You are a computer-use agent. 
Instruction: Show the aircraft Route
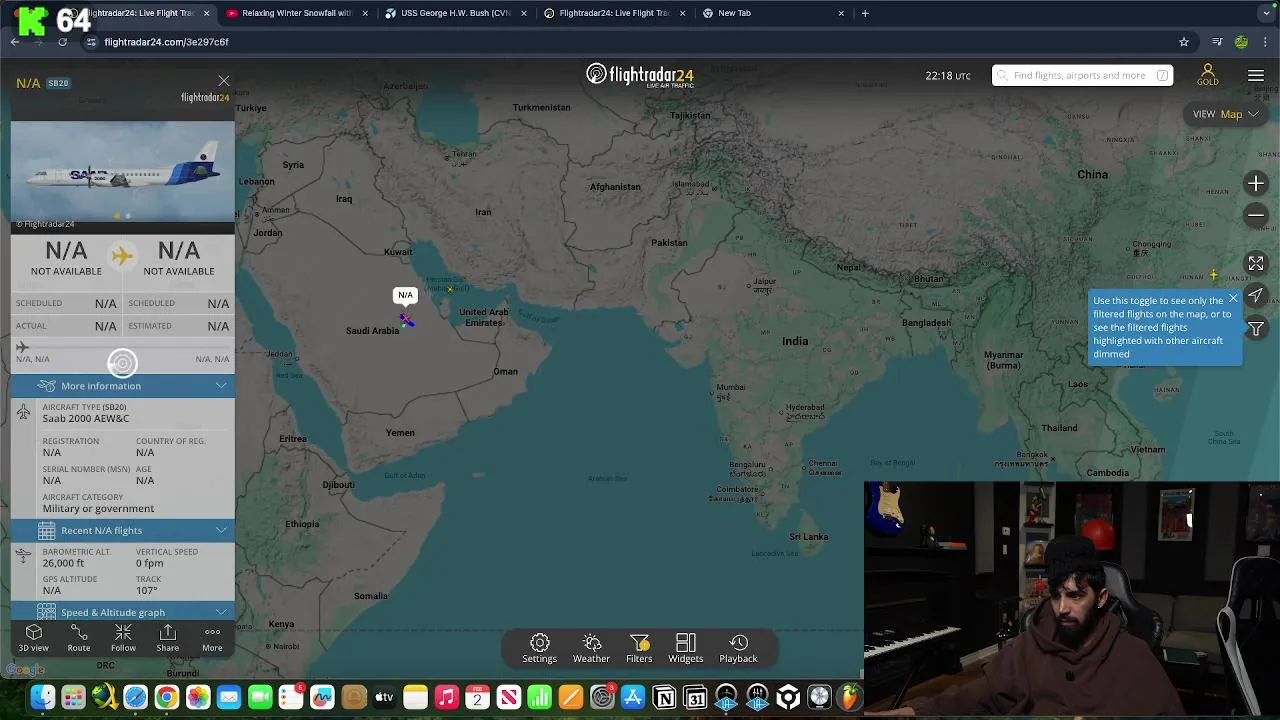[x=79, y=638]
